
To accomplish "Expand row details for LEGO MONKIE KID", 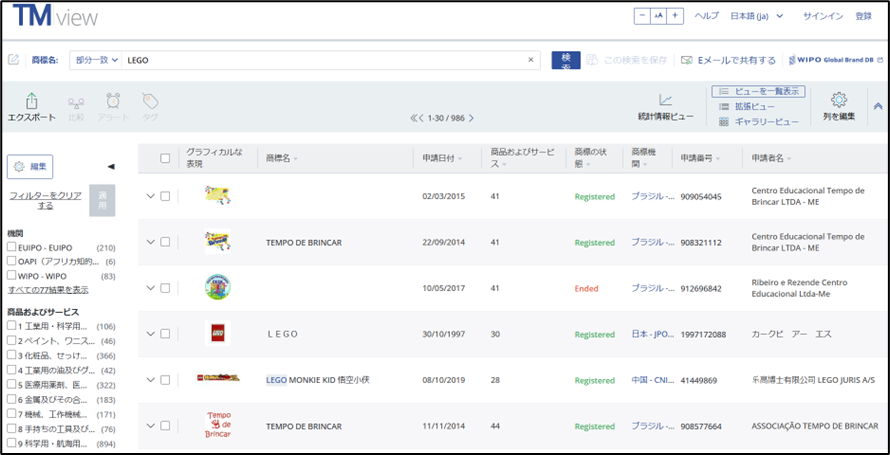I will (150, 380).
